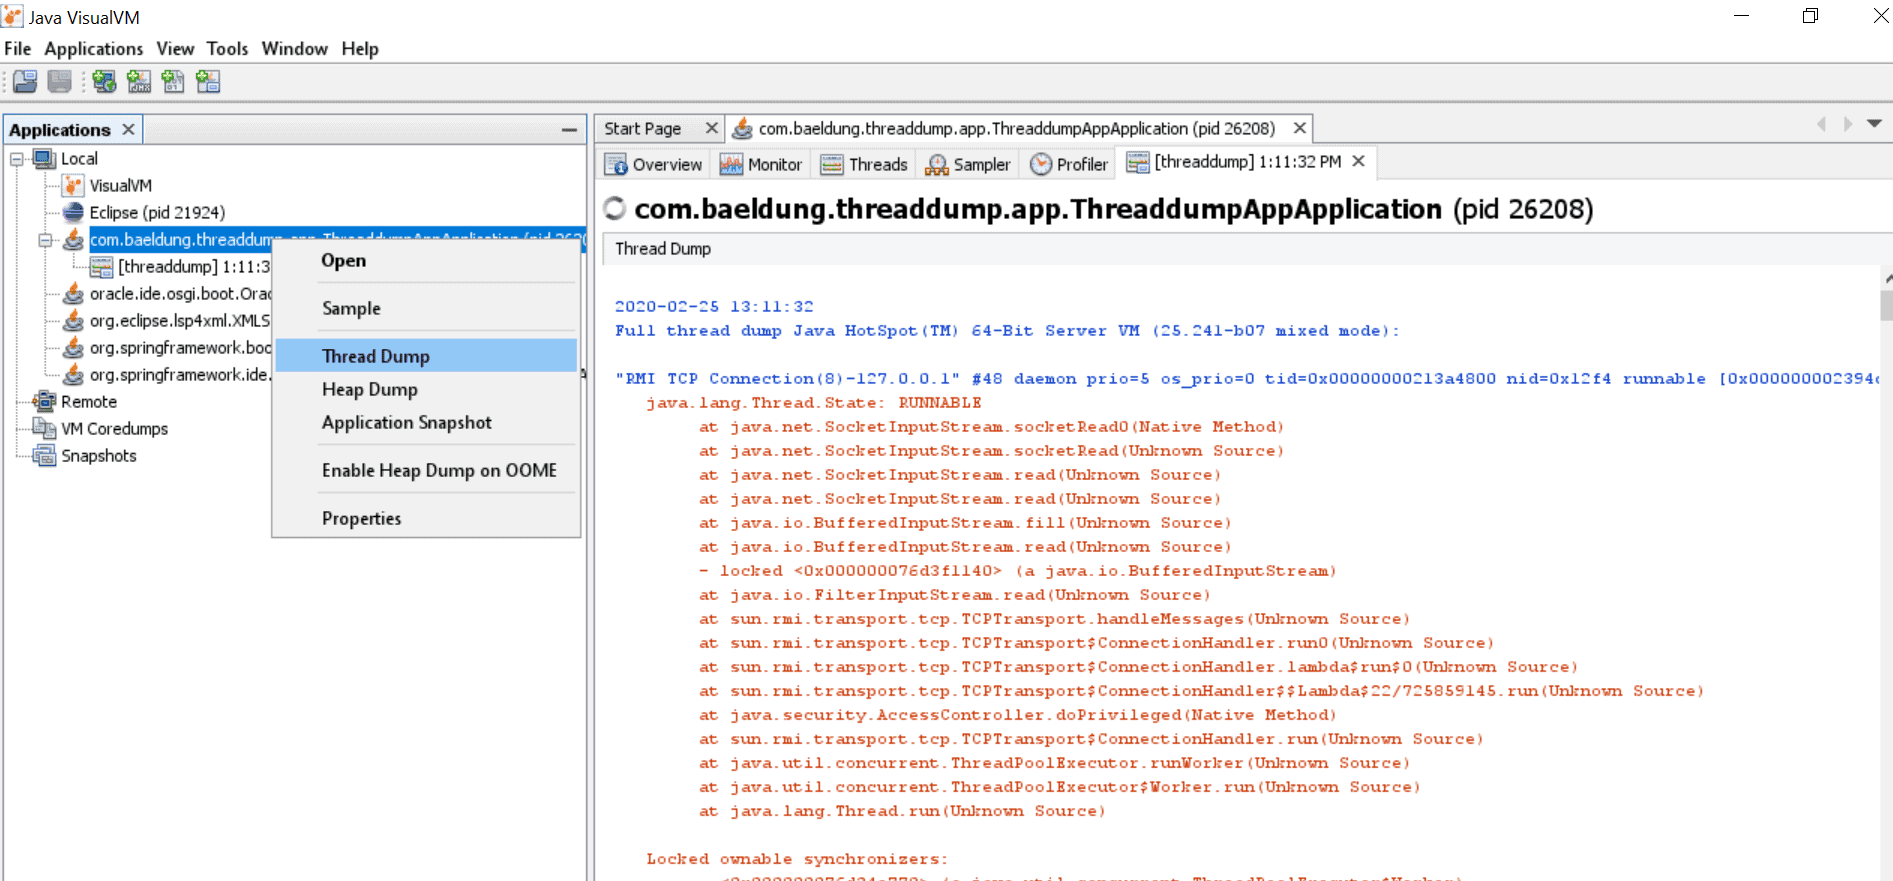
Task: Collapse the com.baeldung.threaddump application node
Action: click(x=45, y=240)
